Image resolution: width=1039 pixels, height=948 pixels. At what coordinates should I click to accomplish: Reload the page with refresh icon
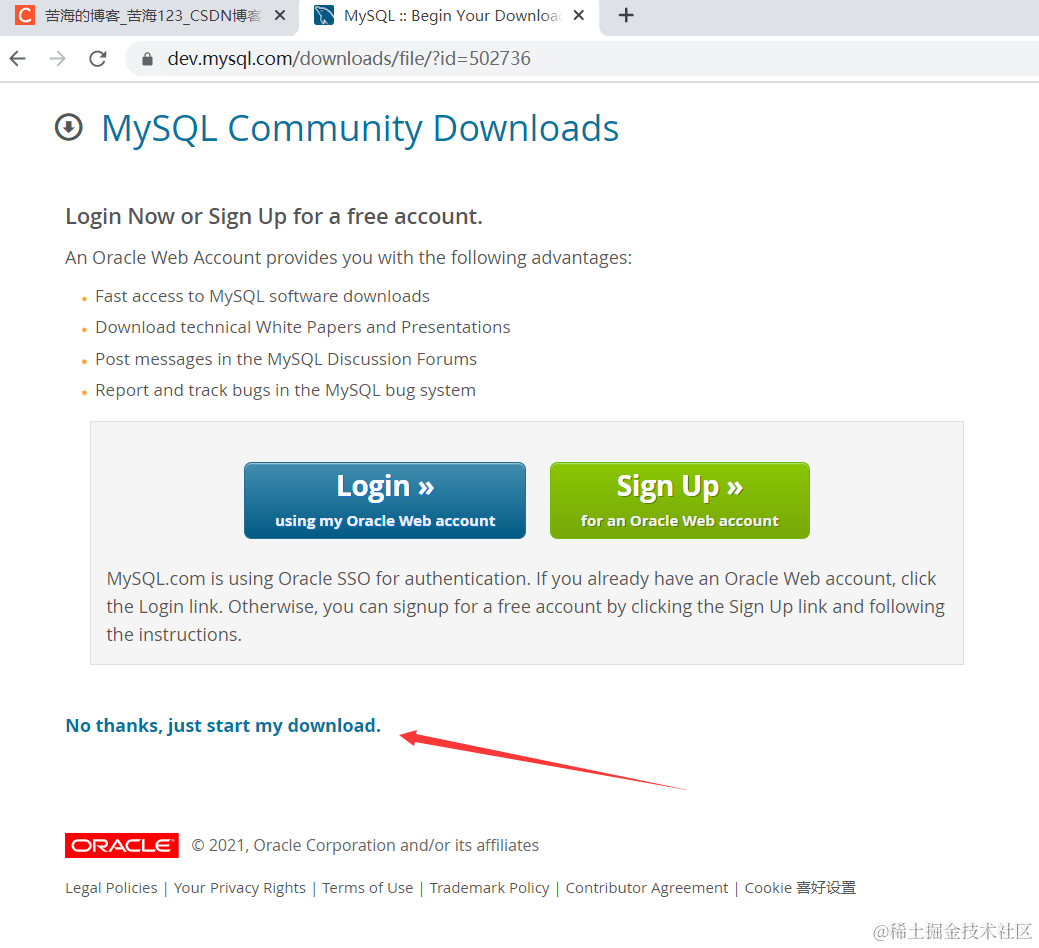(98, 58)
